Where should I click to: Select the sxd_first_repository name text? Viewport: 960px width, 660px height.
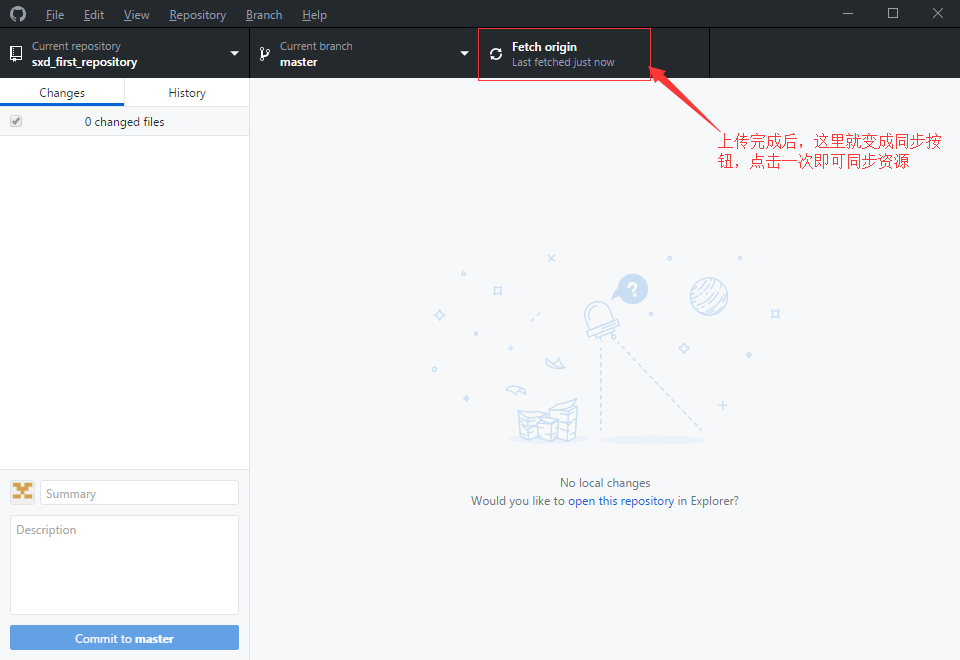tap(84, 62)
